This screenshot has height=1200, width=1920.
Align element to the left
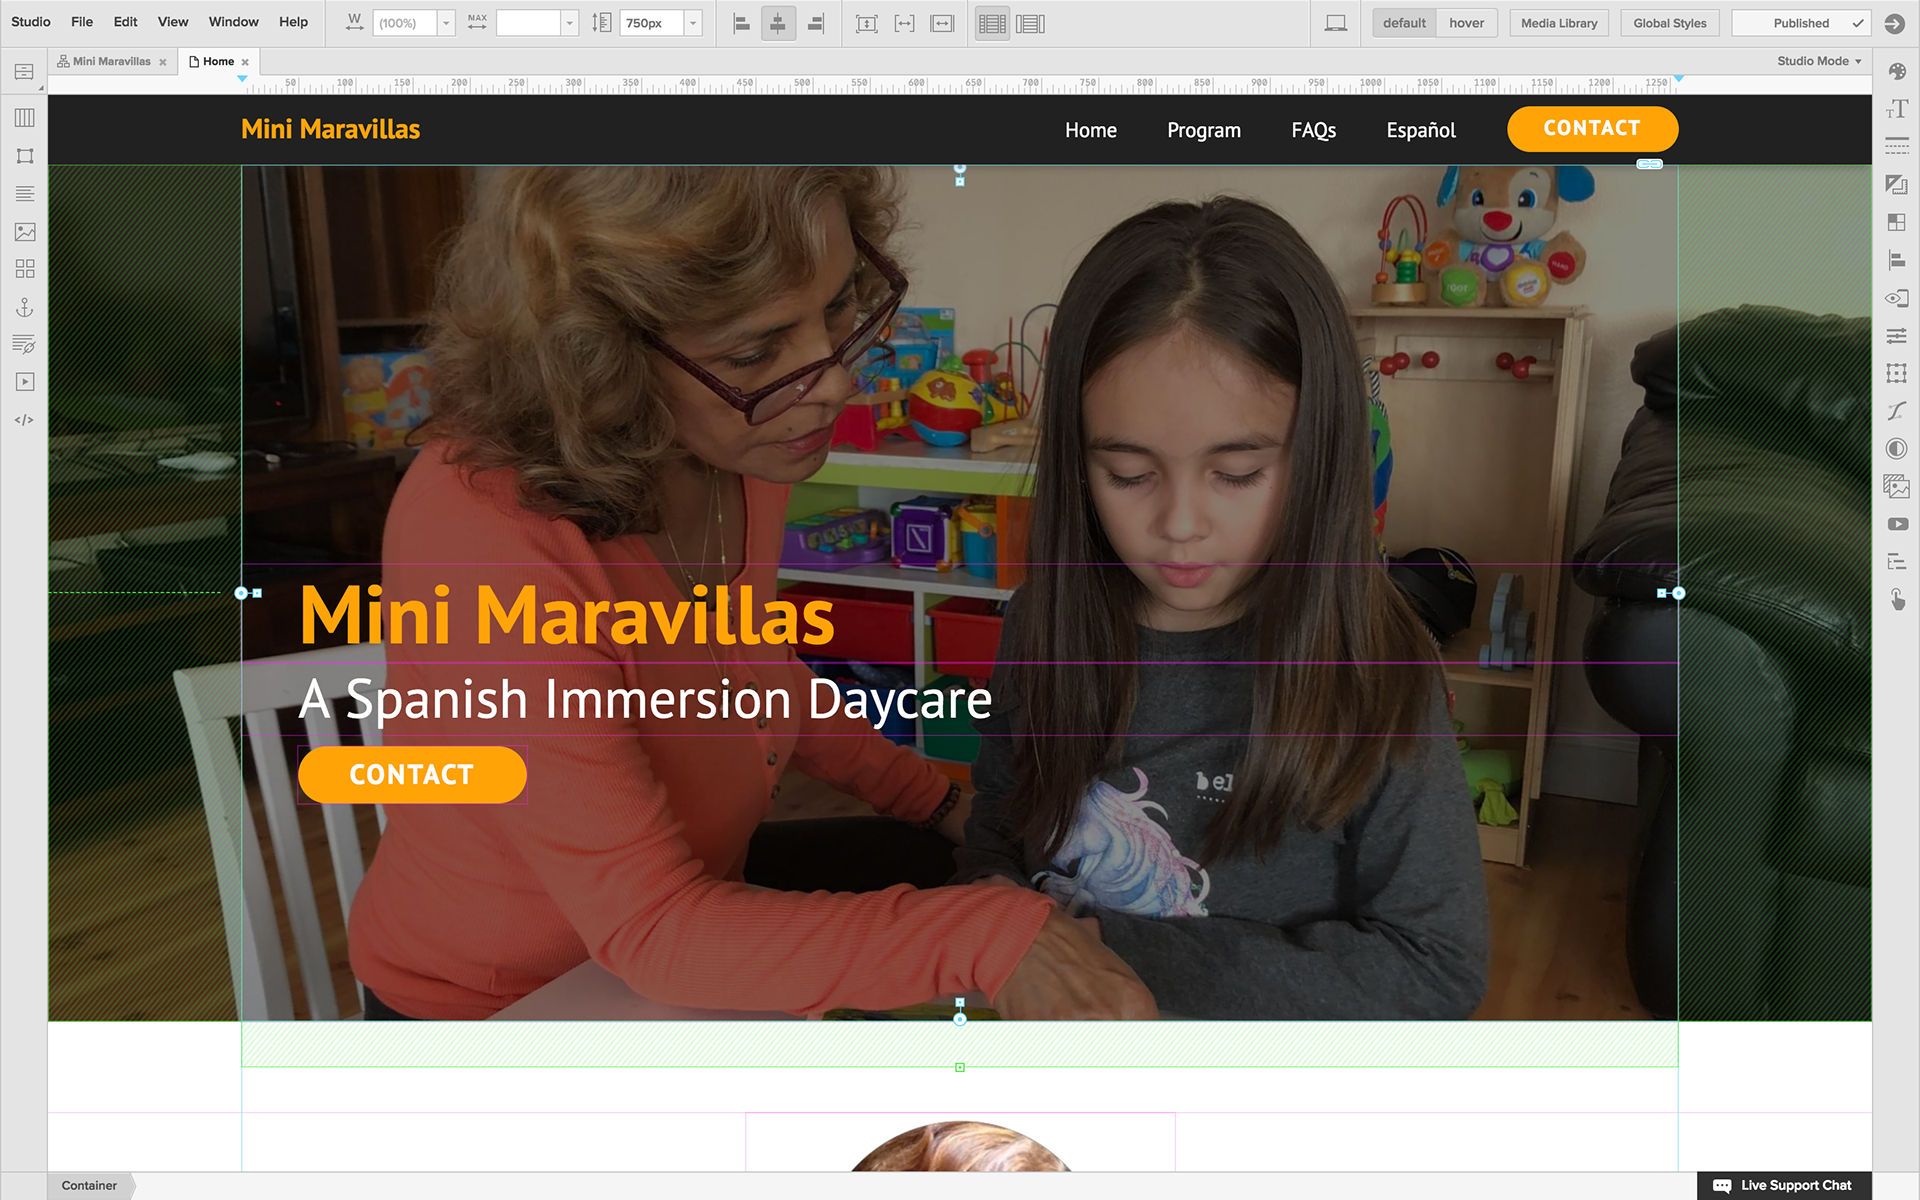point(741,23)
